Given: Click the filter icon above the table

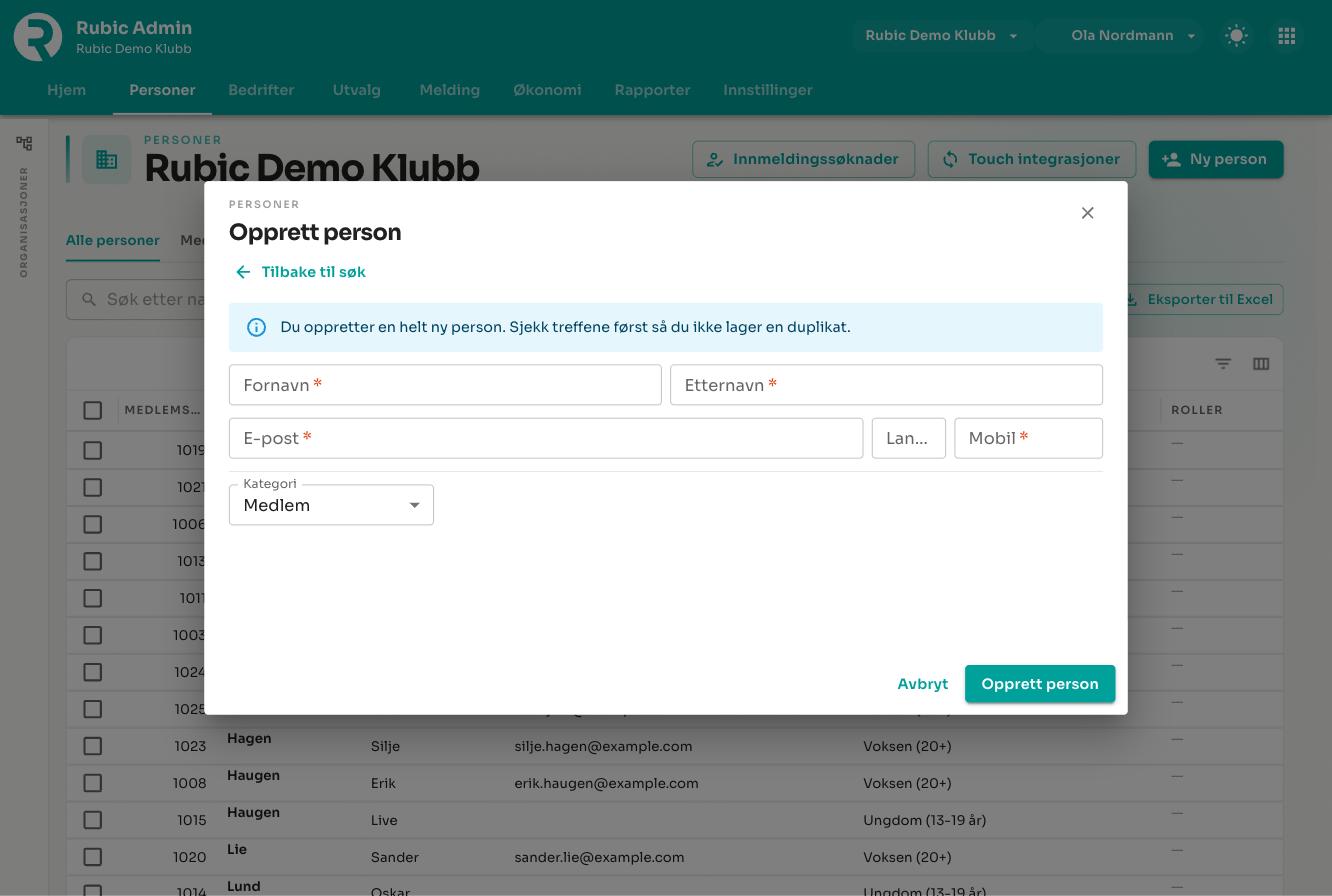Looking at the screenshot, I should (1223, 364).
